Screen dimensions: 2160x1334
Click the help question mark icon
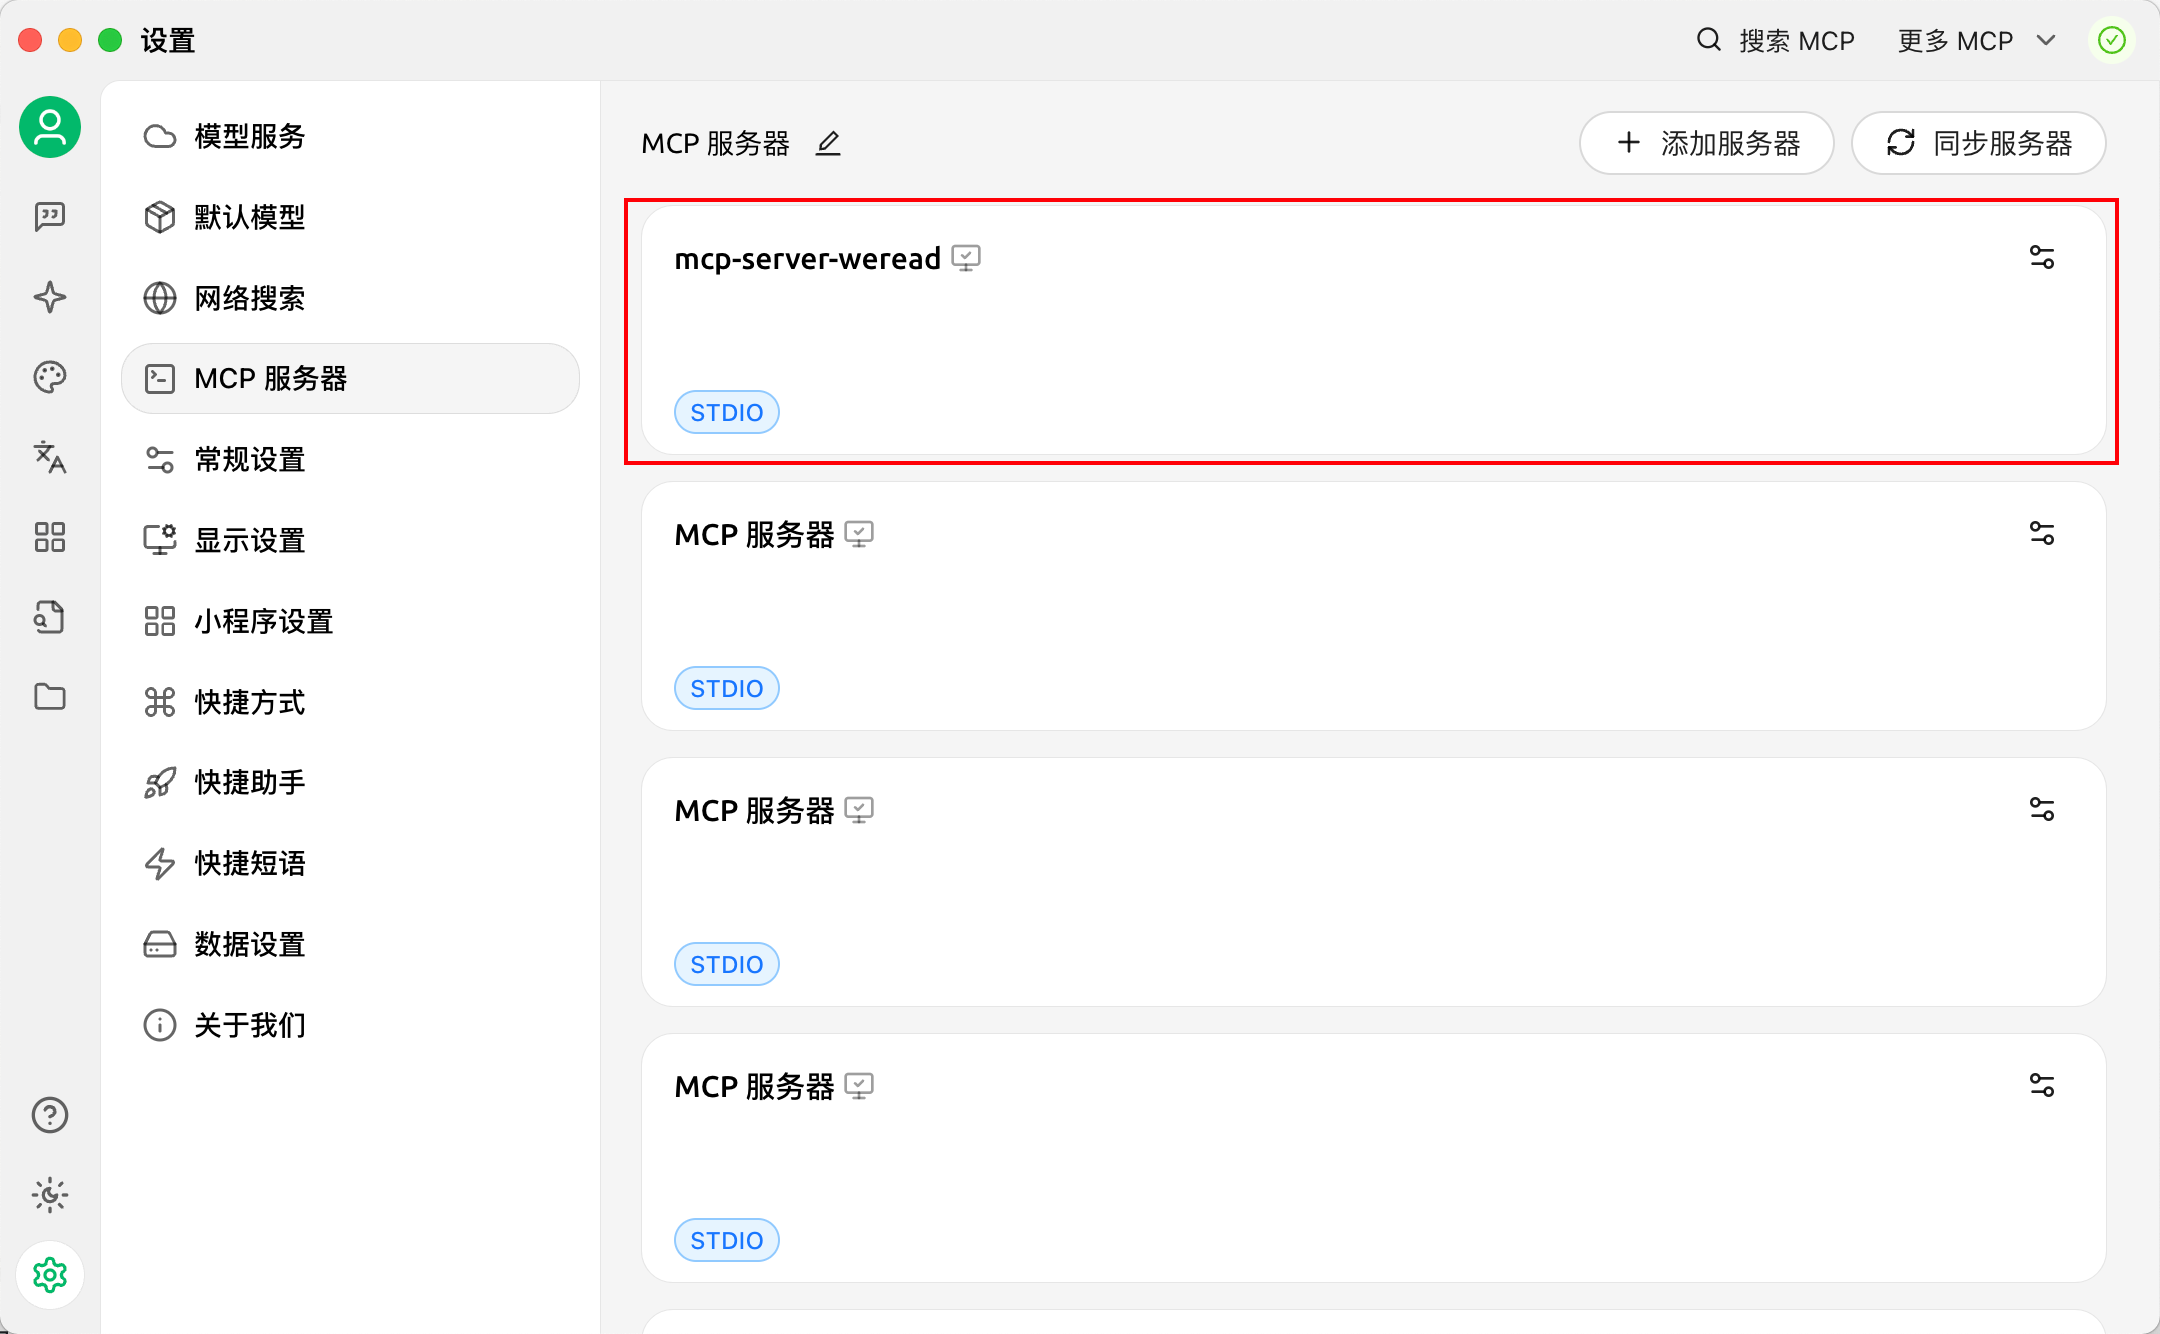50,1115
